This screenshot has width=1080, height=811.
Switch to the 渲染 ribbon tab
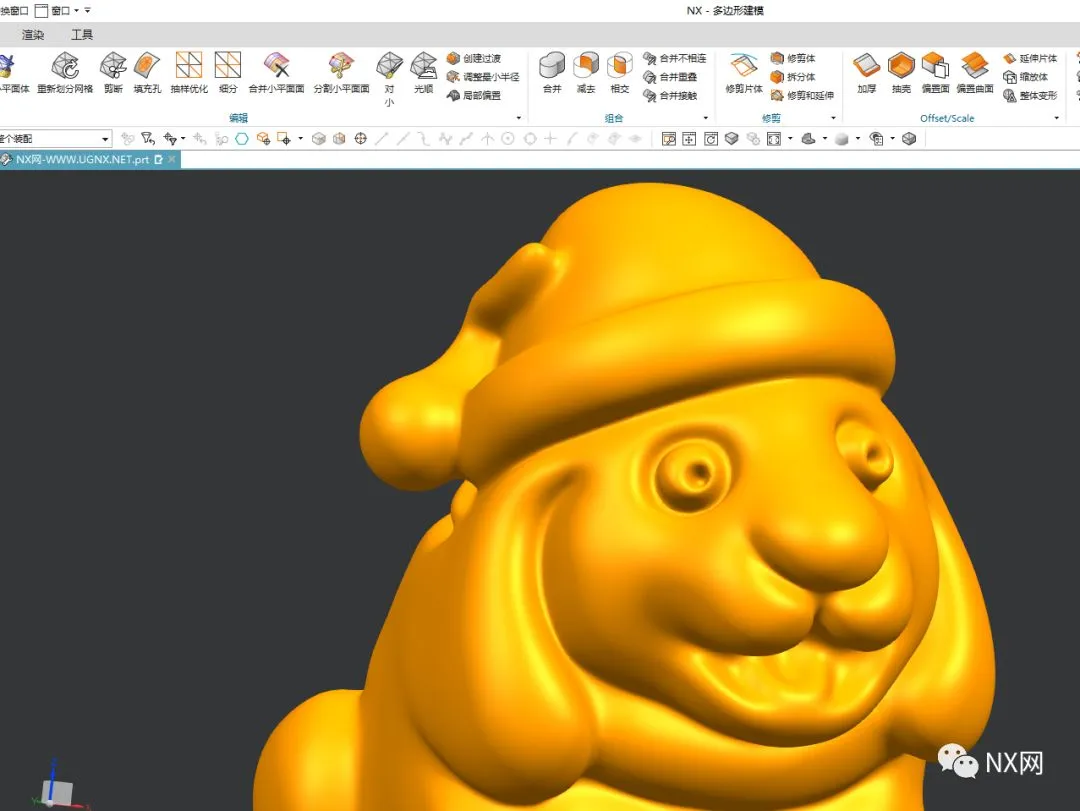coord(32,34)
